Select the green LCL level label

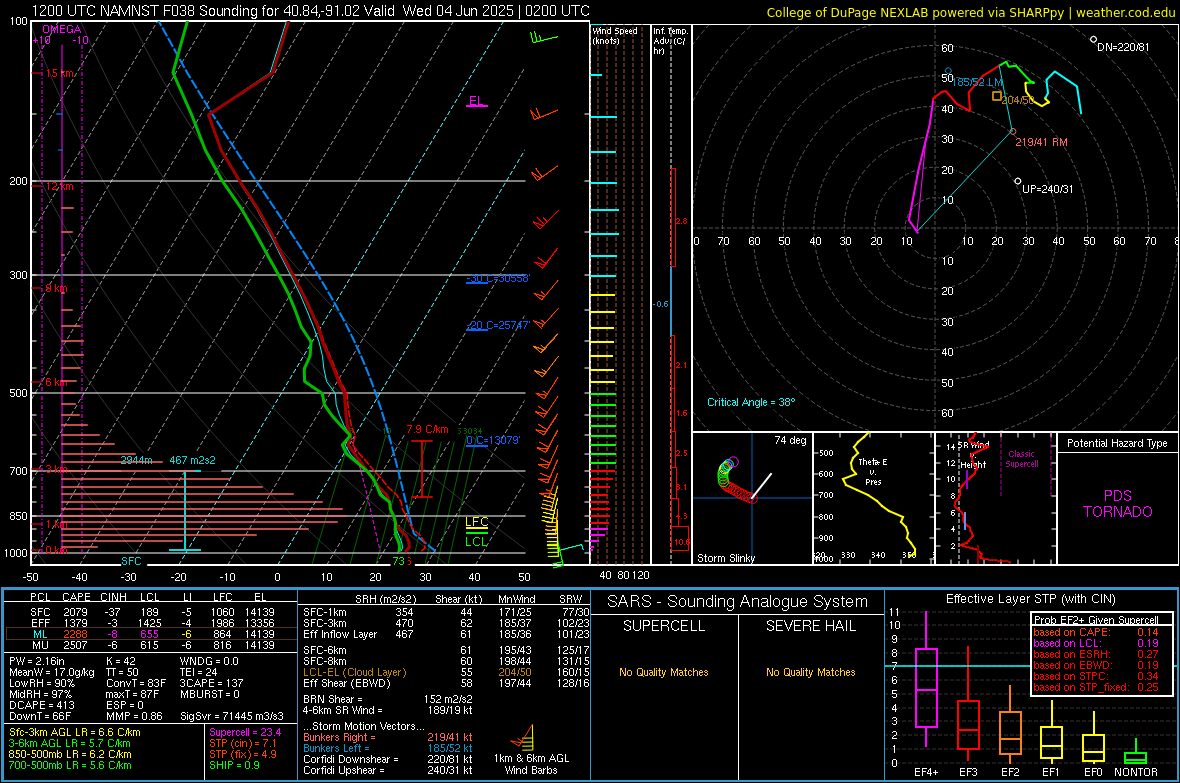point(476,541)
